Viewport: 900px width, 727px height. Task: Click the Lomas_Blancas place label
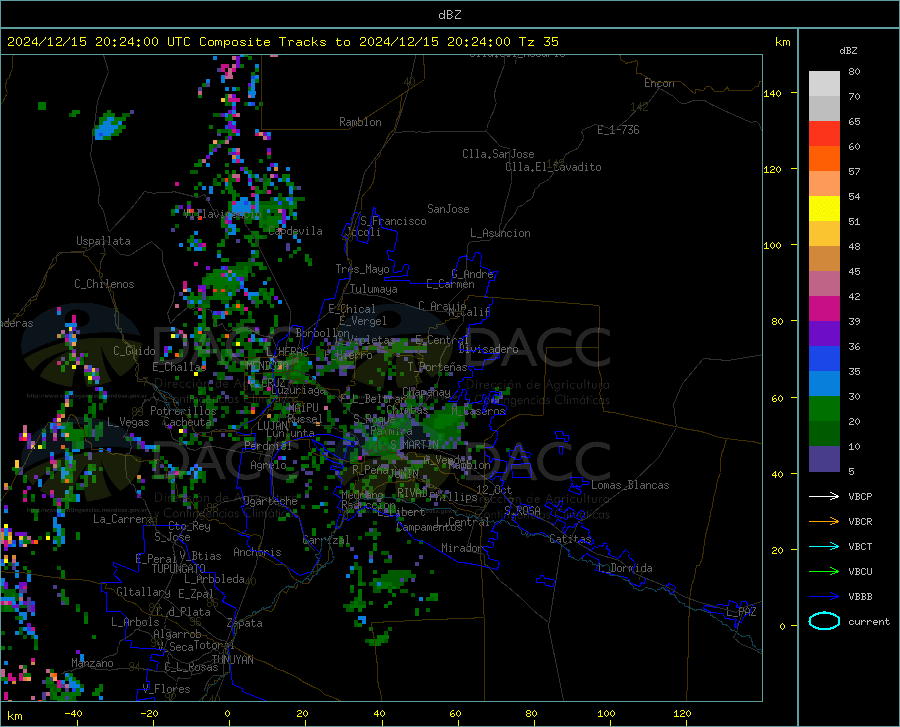click(x=630, y=485)
